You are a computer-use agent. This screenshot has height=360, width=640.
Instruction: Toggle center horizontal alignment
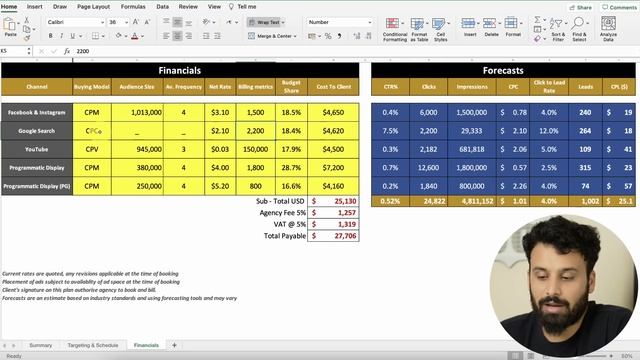(x=177, y=36)
